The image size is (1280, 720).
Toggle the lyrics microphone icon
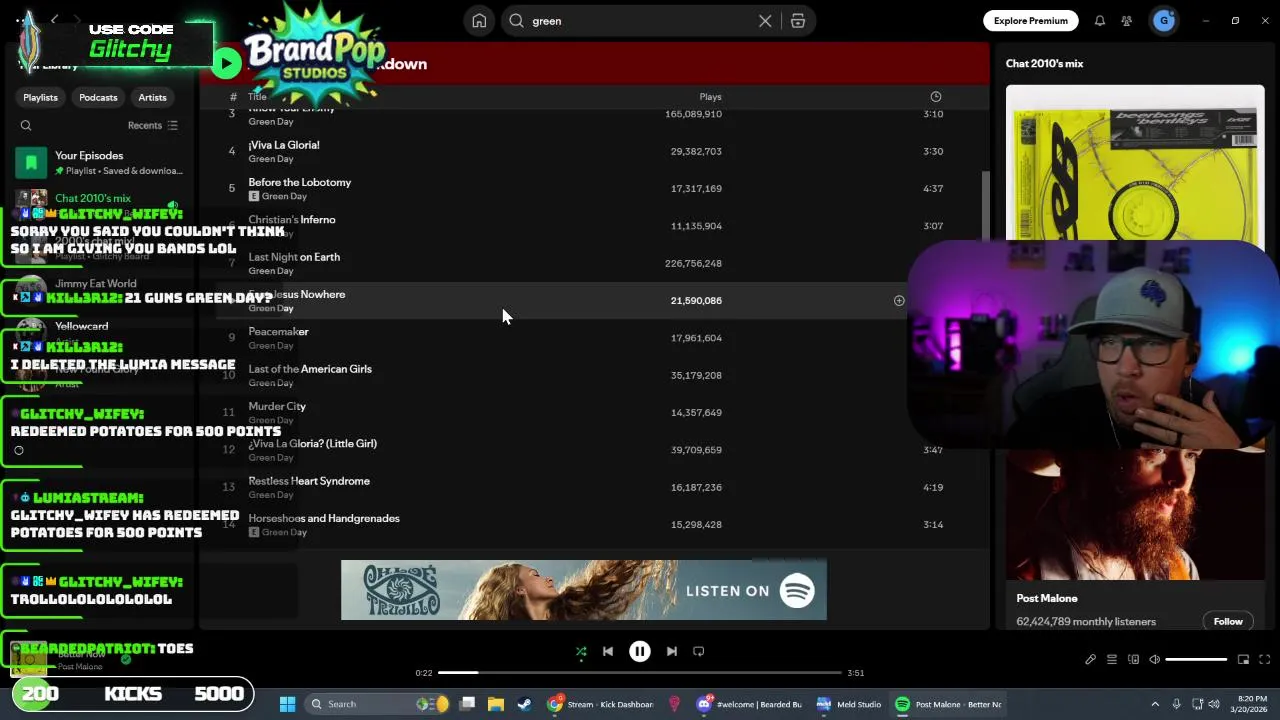click(x=1090, y=660)
